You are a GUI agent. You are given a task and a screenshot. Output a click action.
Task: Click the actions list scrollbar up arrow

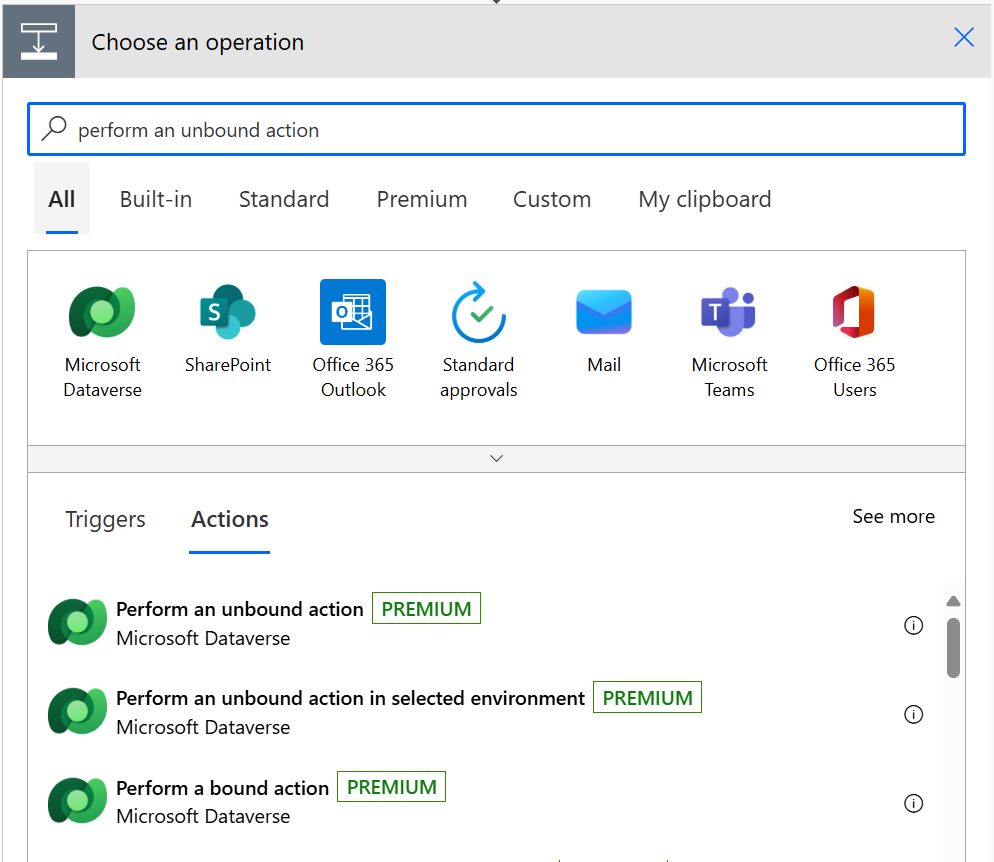coord(953,601)
